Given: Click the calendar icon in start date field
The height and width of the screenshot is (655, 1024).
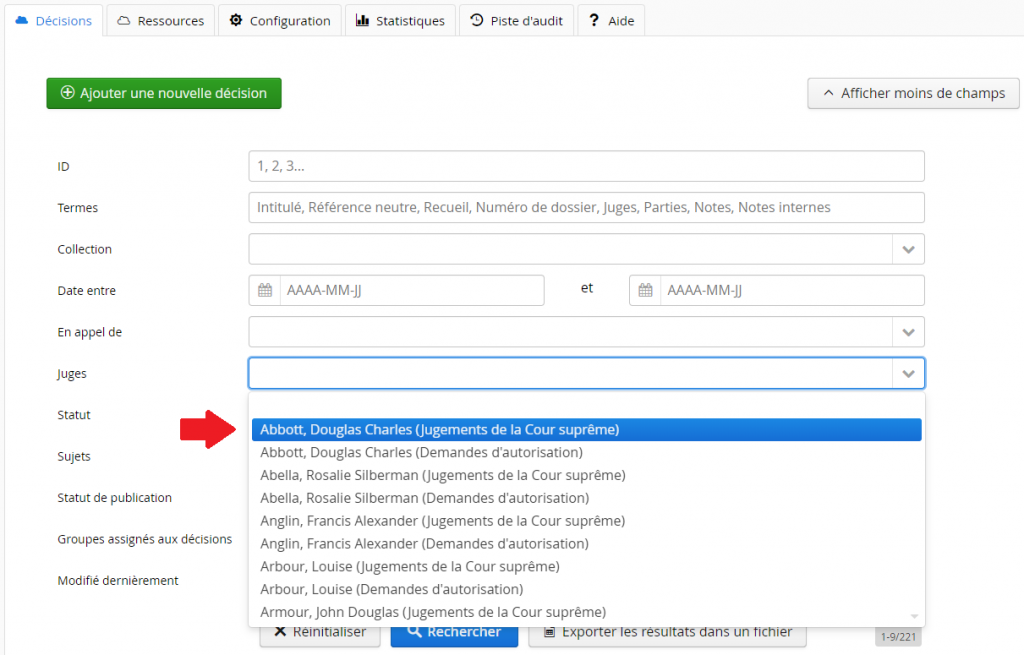Looking at the screenshot, I should (265, 291).
